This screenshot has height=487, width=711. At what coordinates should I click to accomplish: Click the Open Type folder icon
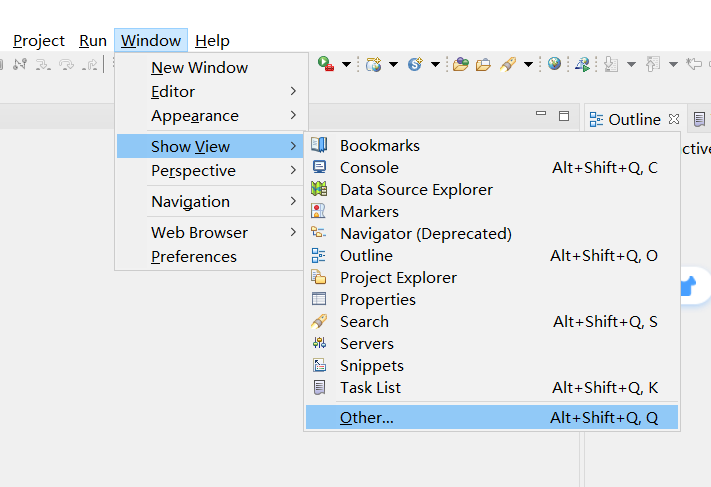[460, 64]
